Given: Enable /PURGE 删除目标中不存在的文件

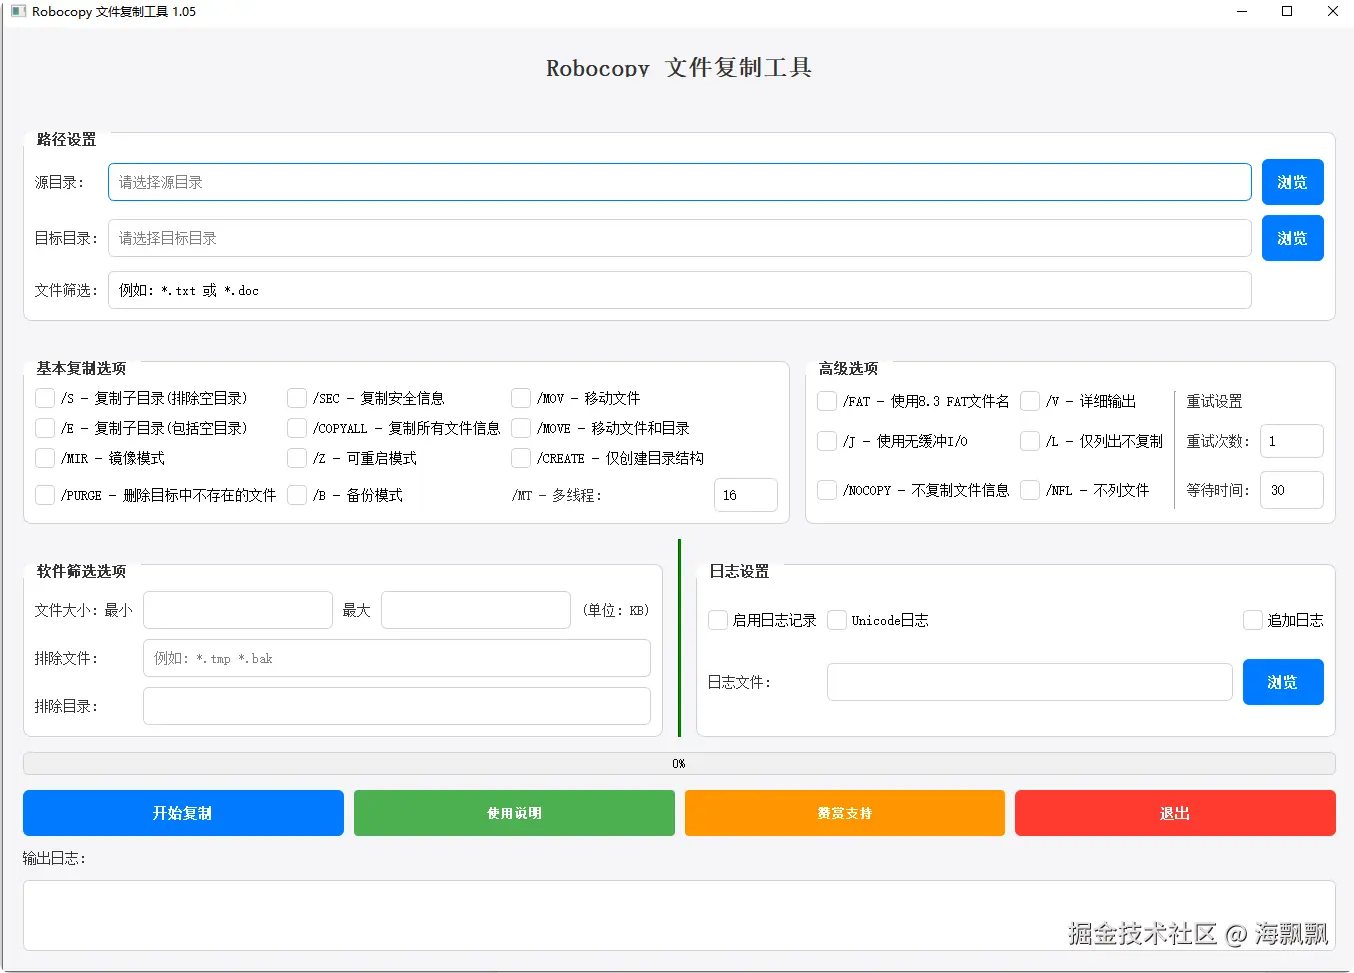Looking at the screenshot, I should (45, 494).
